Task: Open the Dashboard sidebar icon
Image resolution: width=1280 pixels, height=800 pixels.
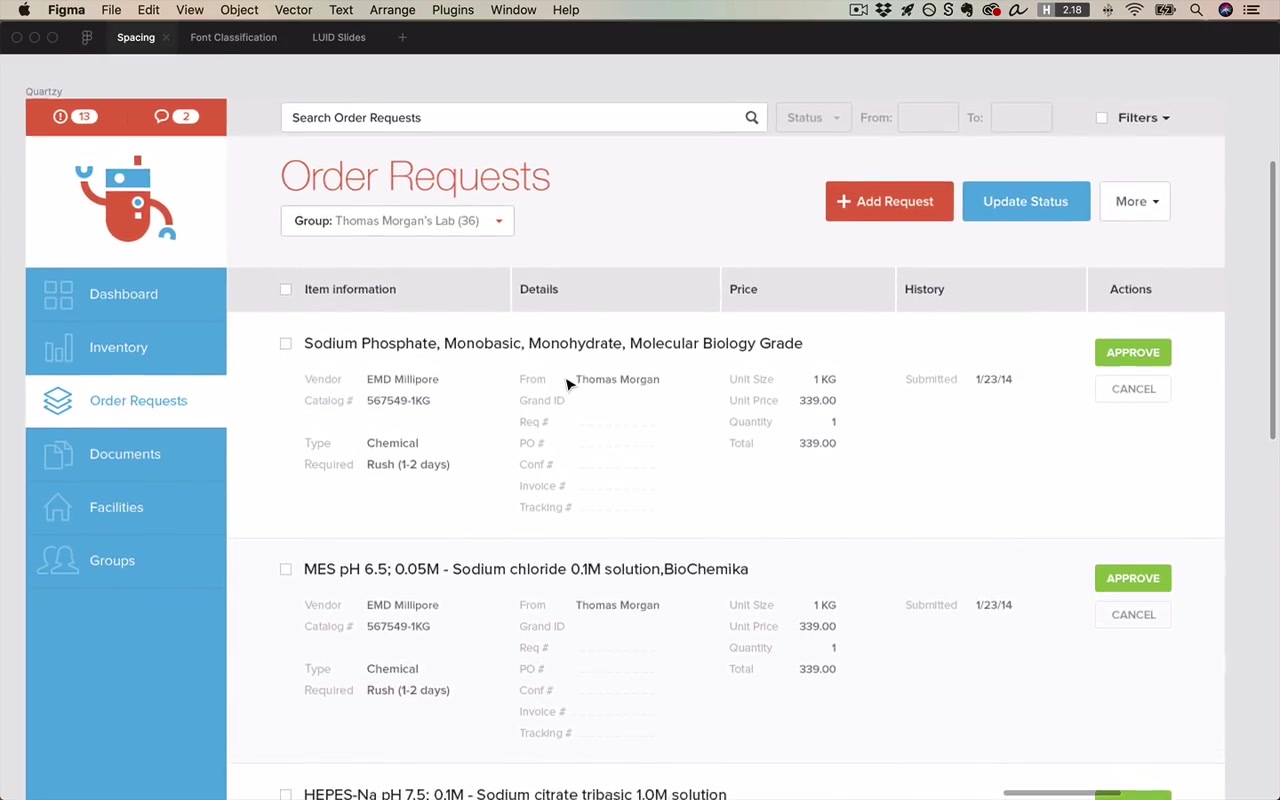Action: click(58, 294)
